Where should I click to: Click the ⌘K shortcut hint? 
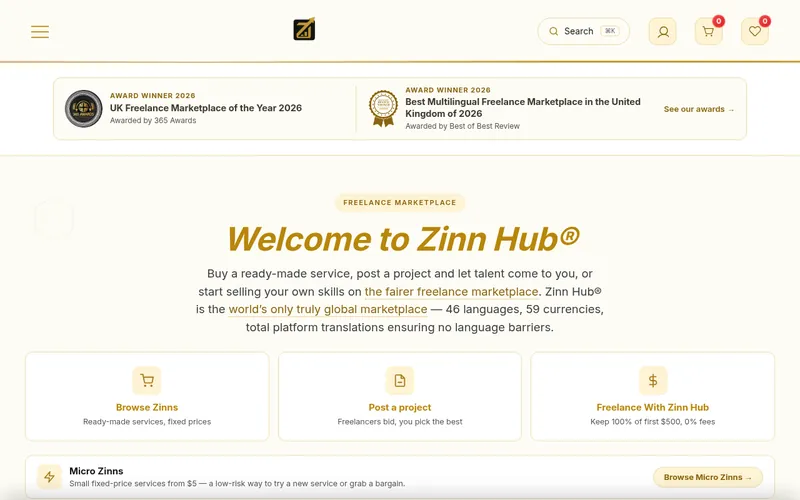(x=610, y=31)
